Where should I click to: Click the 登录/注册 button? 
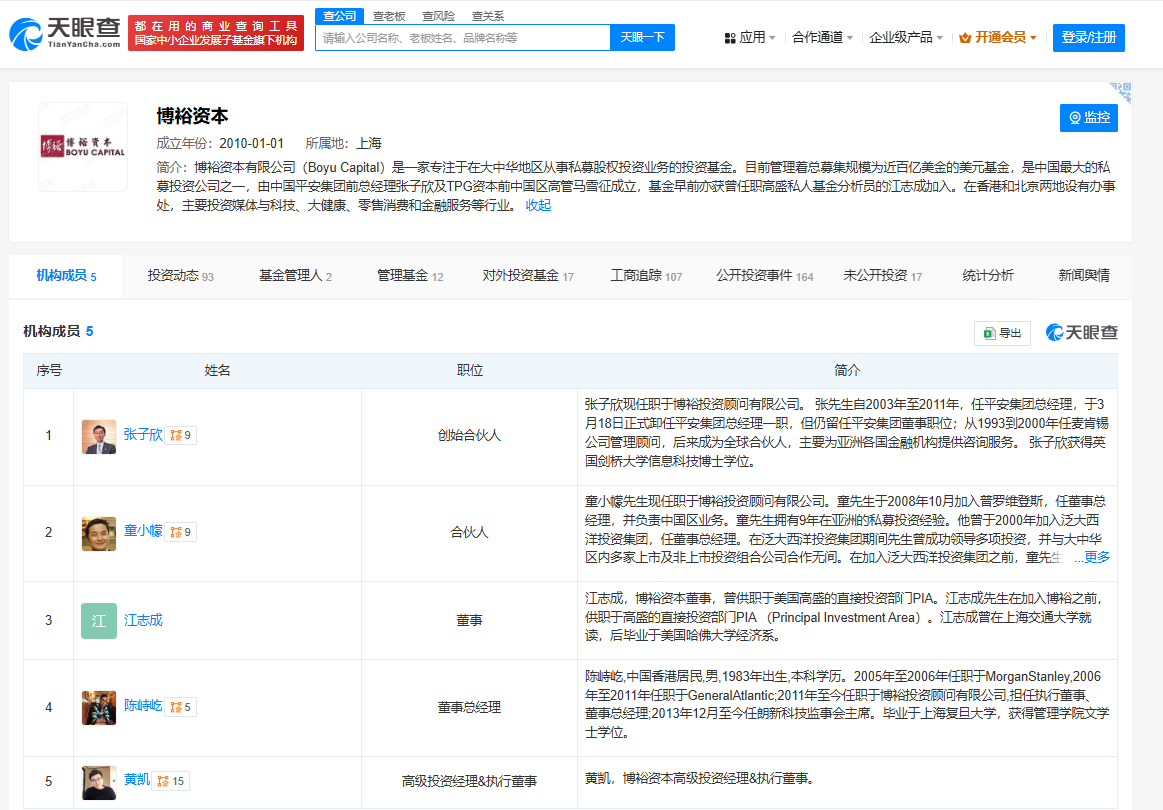1088,38
